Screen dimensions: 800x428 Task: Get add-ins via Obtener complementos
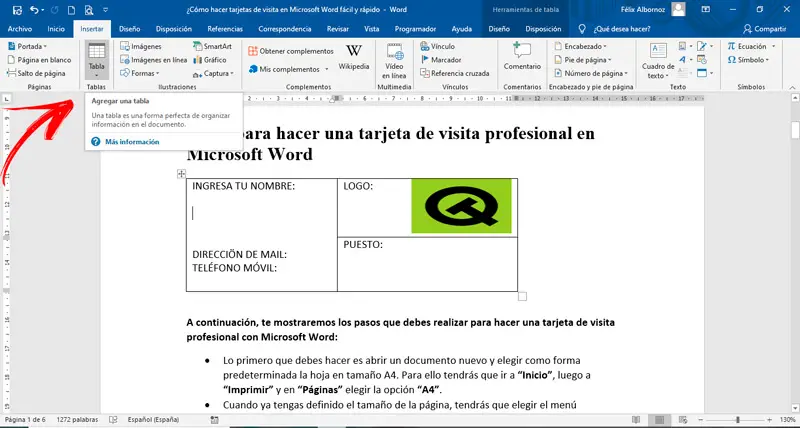(290, 51)
